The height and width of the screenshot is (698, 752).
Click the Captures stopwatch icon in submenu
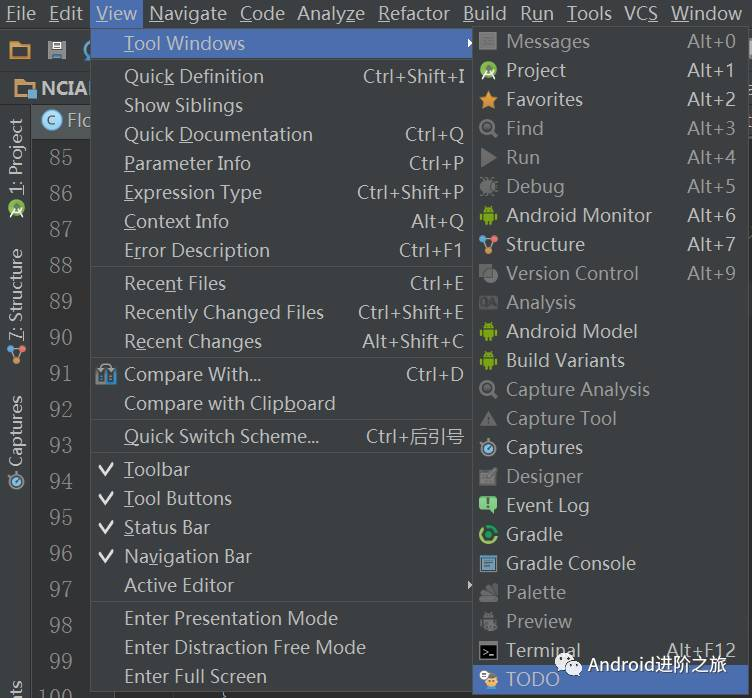[488, 448]
